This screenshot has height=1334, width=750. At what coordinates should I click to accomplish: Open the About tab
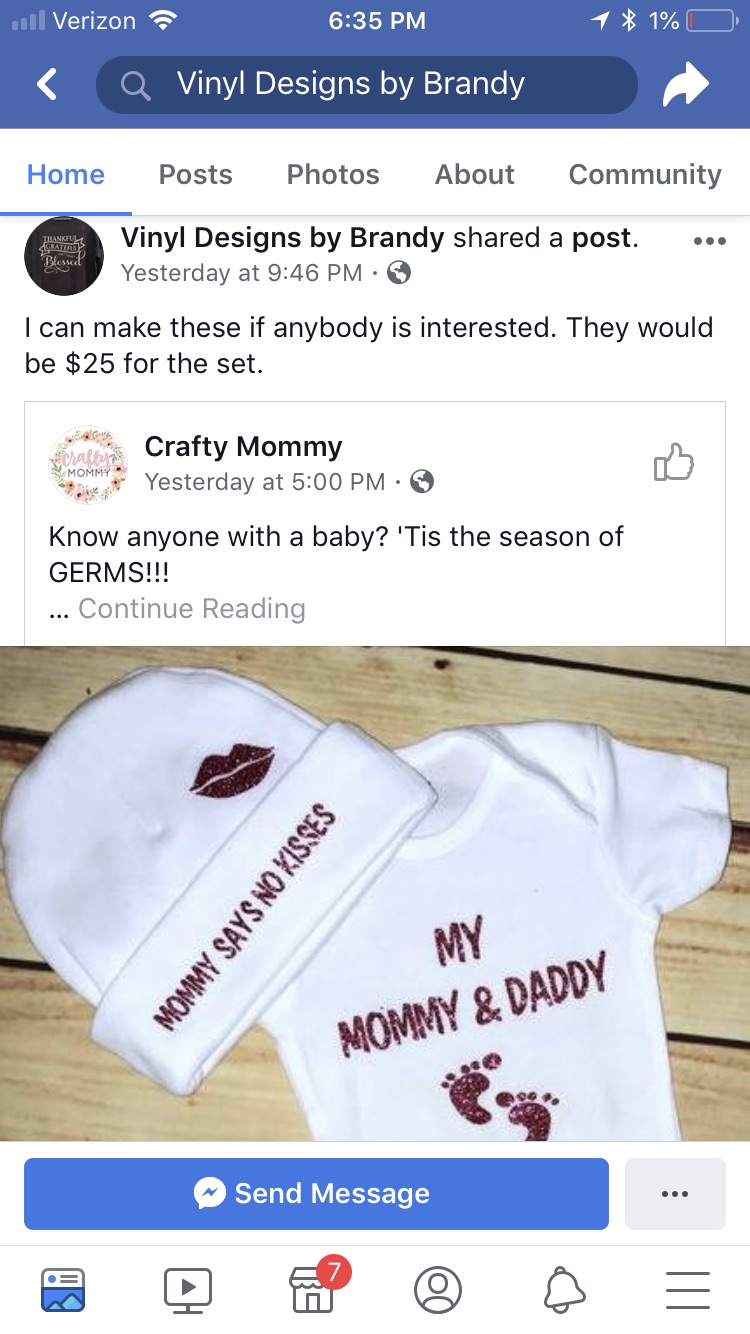(x=475, y=174)
